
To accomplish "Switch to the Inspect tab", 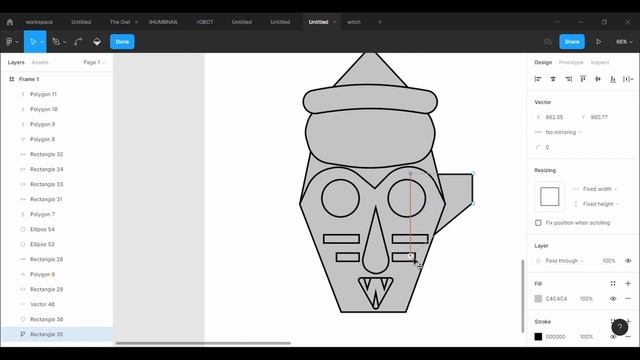I will tap(600, 62).
